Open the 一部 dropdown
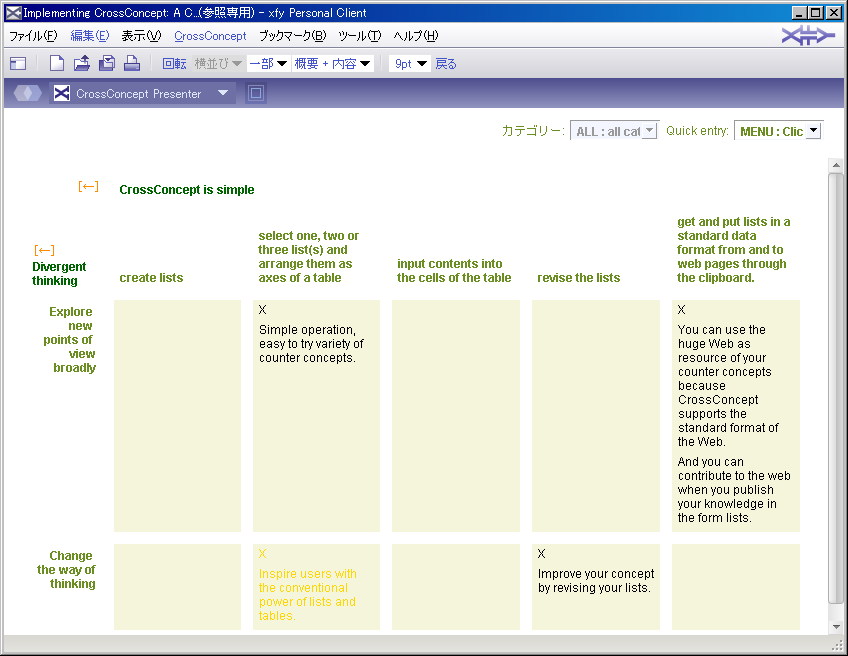 tap(268, 64)
